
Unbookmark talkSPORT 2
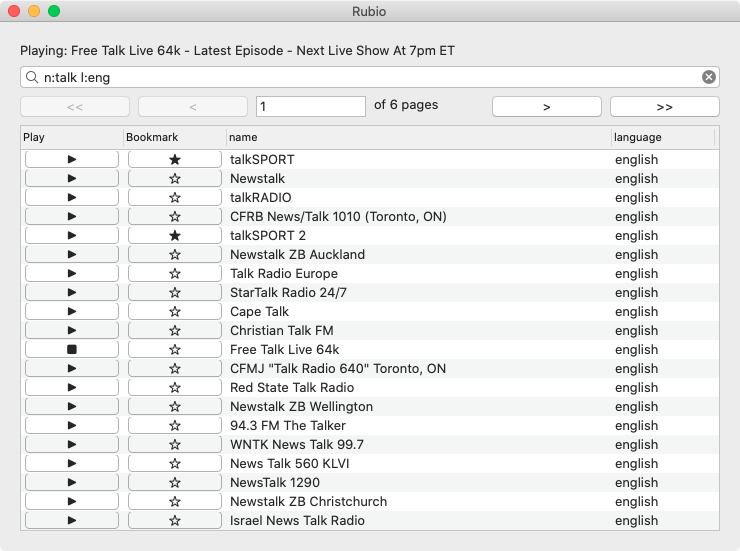click(x=175, y=235)
